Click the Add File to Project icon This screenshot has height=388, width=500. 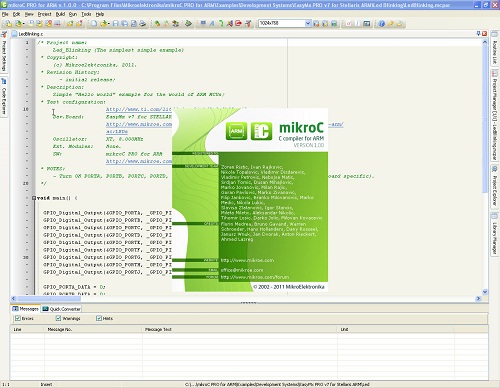tap(70, 23)
